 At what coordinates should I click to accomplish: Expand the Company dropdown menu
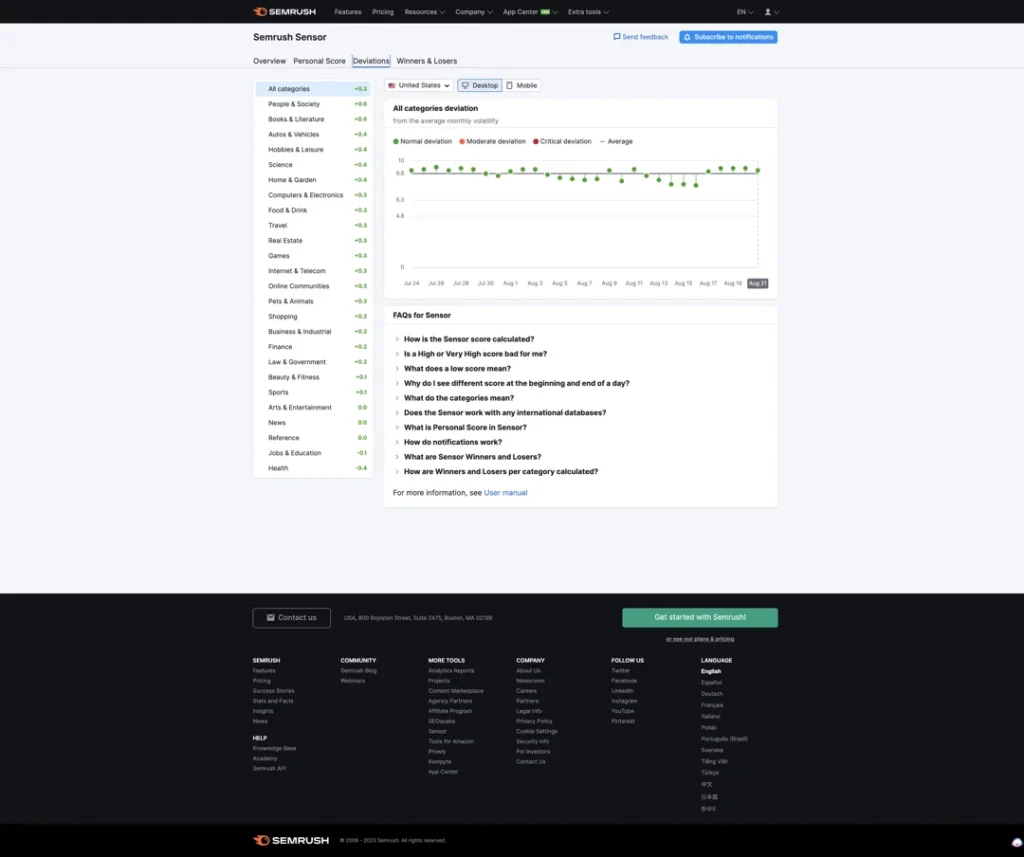pyautogui.click(x=474, y=12)
